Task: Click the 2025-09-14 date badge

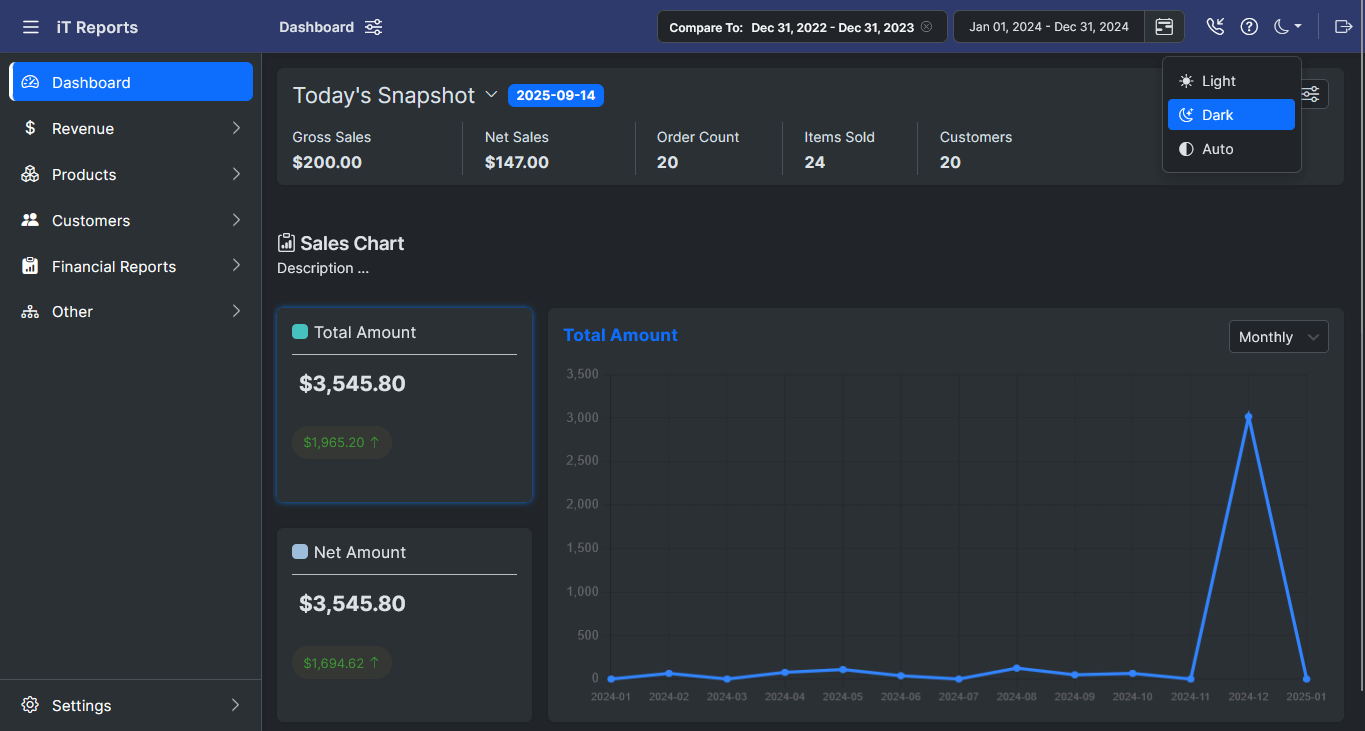Action: coord(556,96)
